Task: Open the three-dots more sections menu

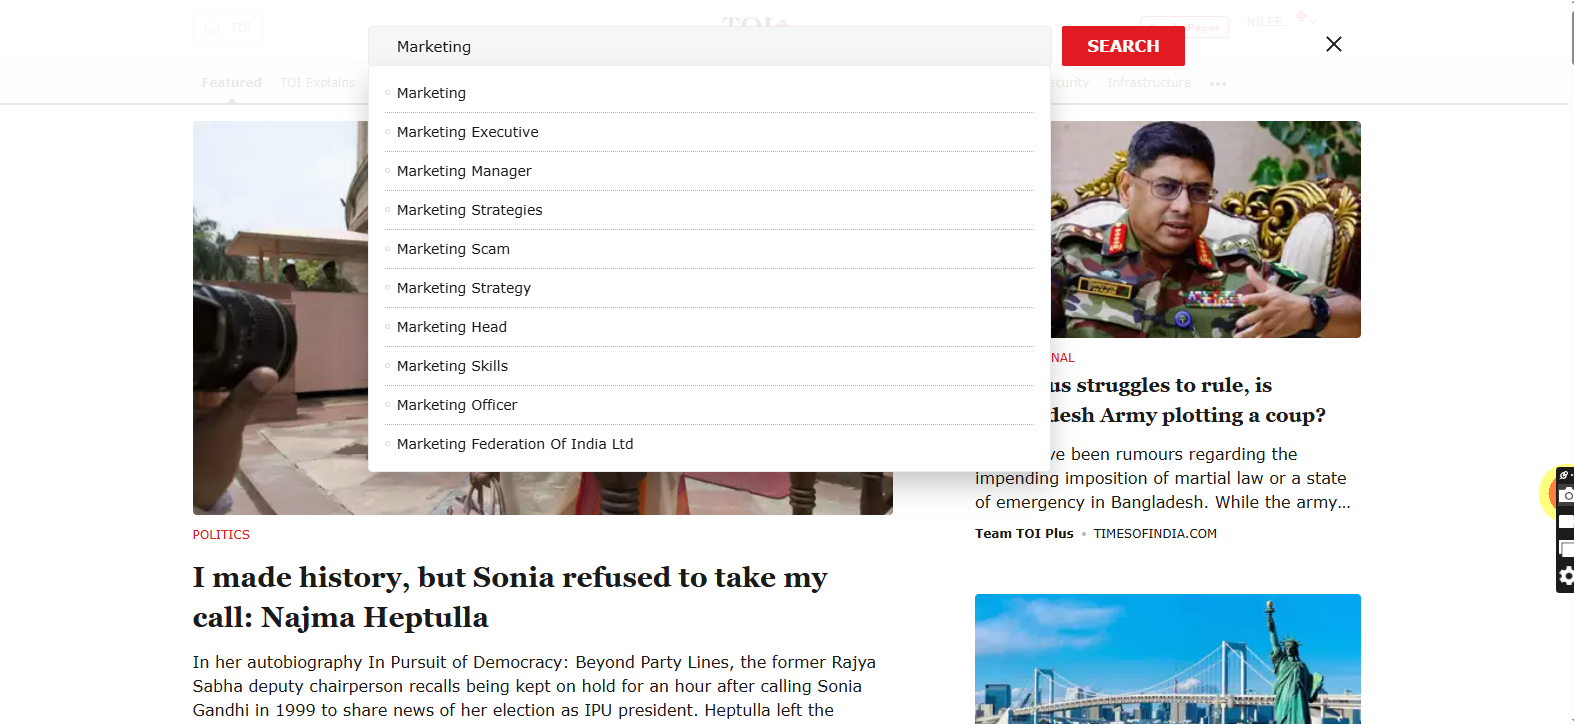Action: 1217,84
